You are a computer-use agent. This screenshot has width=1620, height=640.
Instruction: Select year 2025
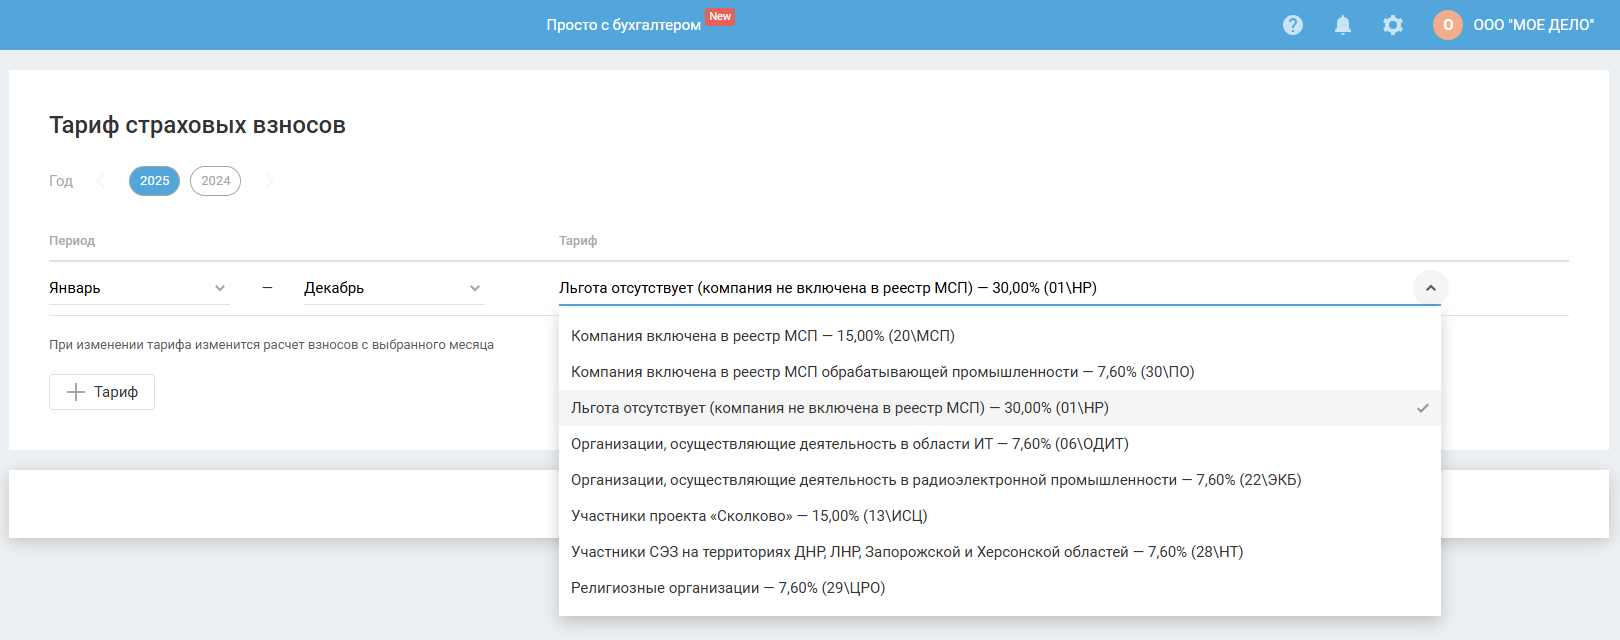(x=154, y=181)
